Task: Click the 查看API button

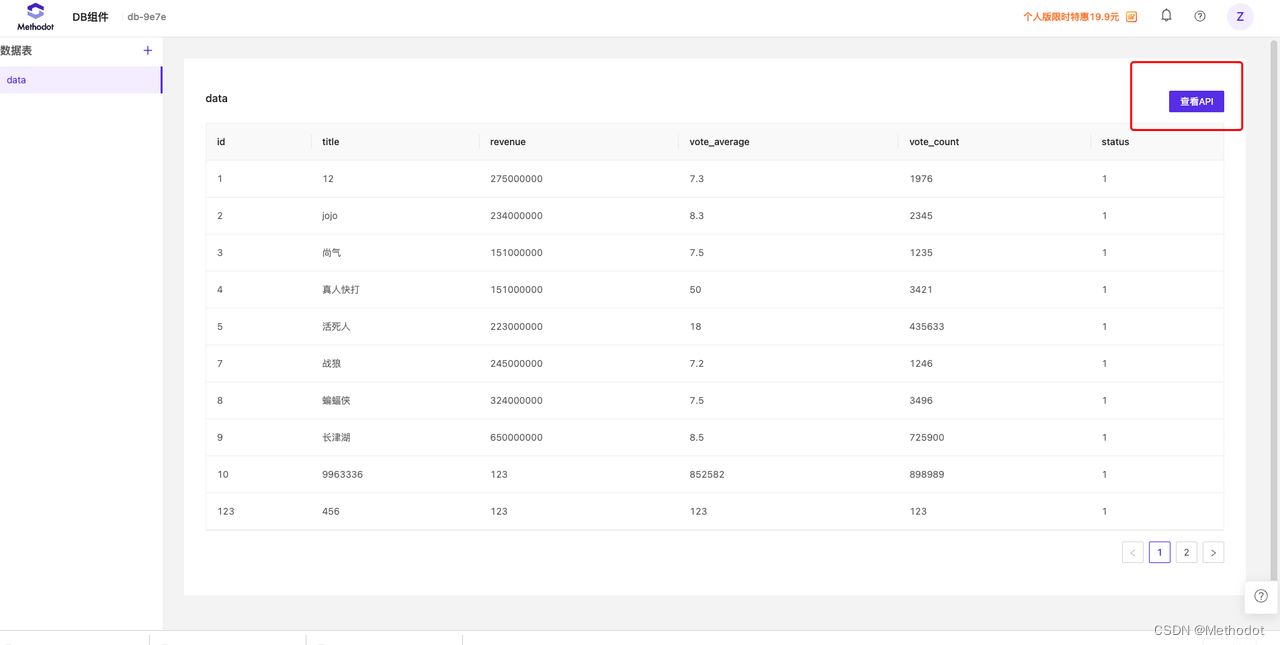Action: (1196, 101)
